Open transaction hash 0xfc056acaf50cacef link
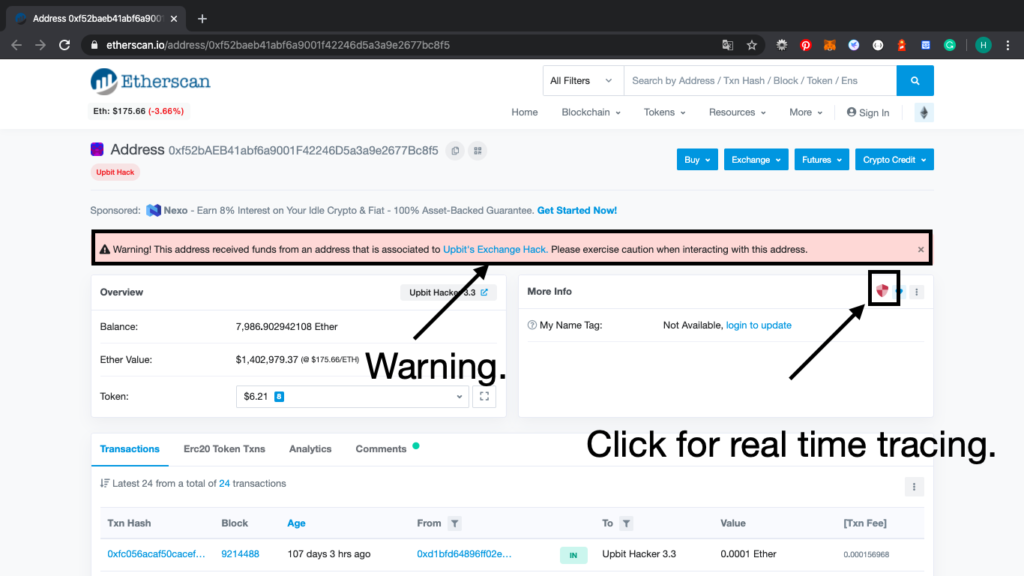Screen dimensions: 1024x576 (156, 554)
